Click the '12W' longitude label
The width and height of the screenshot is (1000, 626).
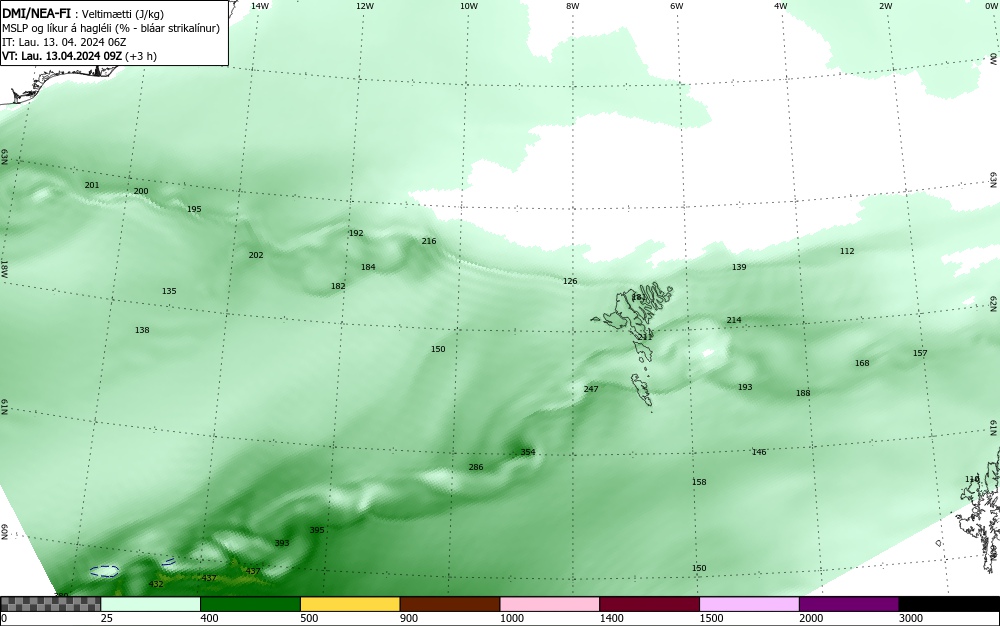click(x=365, y=6)
